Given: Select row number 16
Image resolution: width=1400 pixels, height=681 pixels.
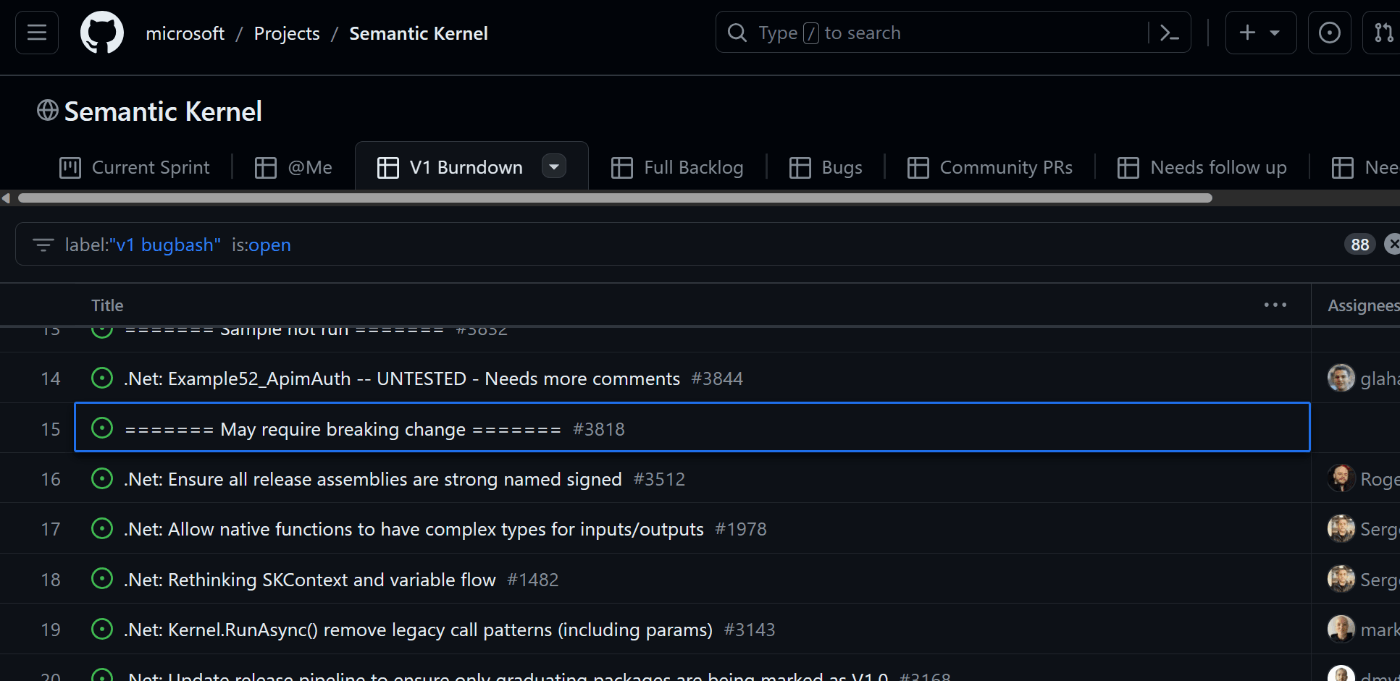Looking at the screenshot, I should click(x=50, y=479).
